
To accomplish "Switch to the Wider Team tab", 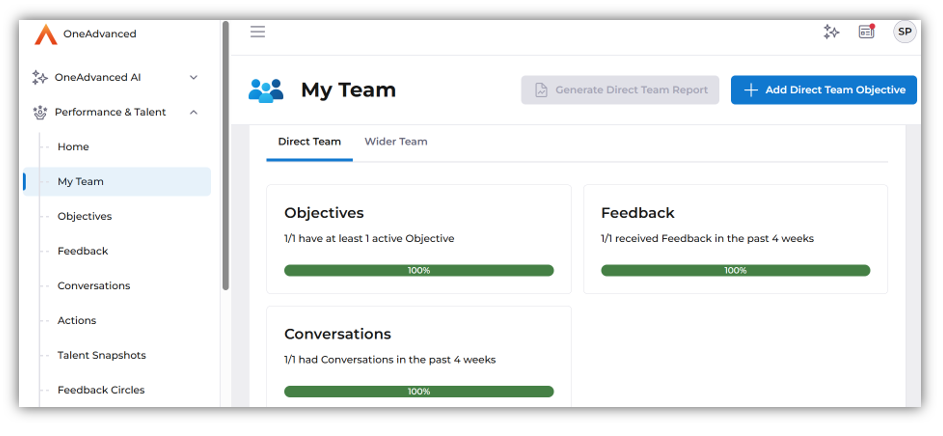I will pyautogui.click(x=396, y=142).
